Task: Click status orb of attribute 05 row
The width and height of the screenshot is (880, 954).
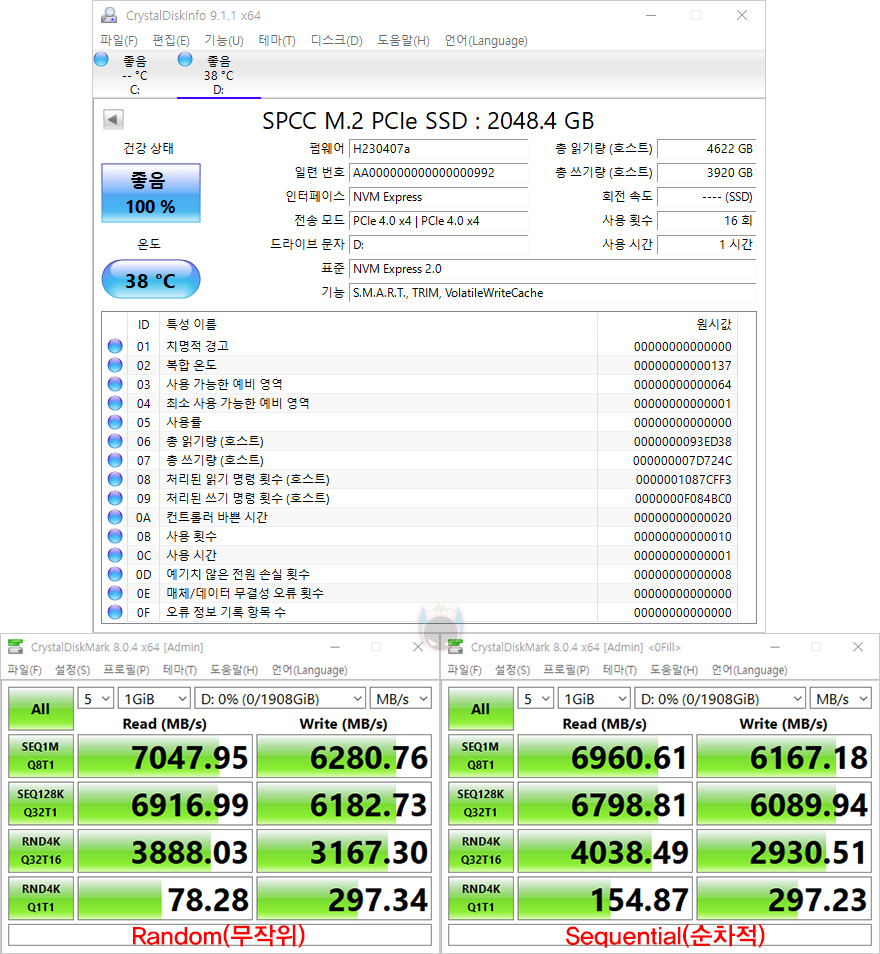Action: [115, 422]
